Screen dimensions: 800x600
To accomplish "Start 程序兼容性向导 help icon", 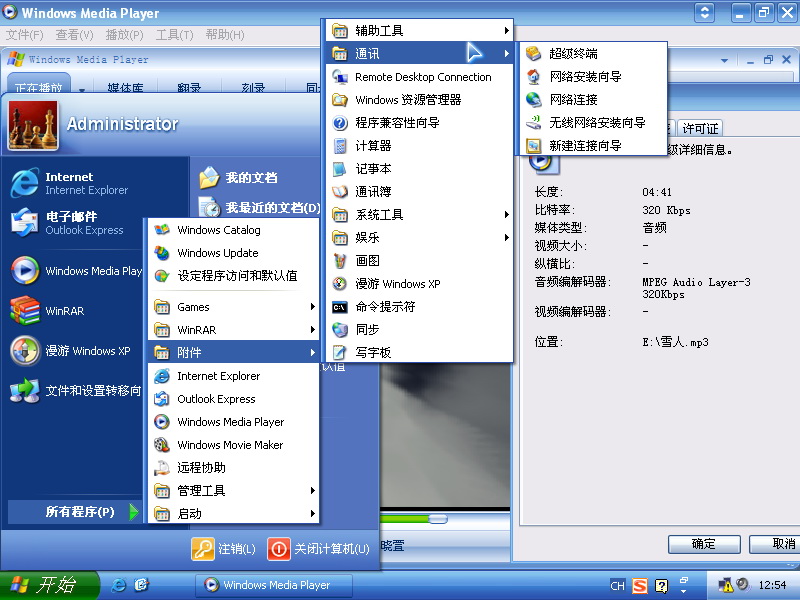I will coord(340,122).
